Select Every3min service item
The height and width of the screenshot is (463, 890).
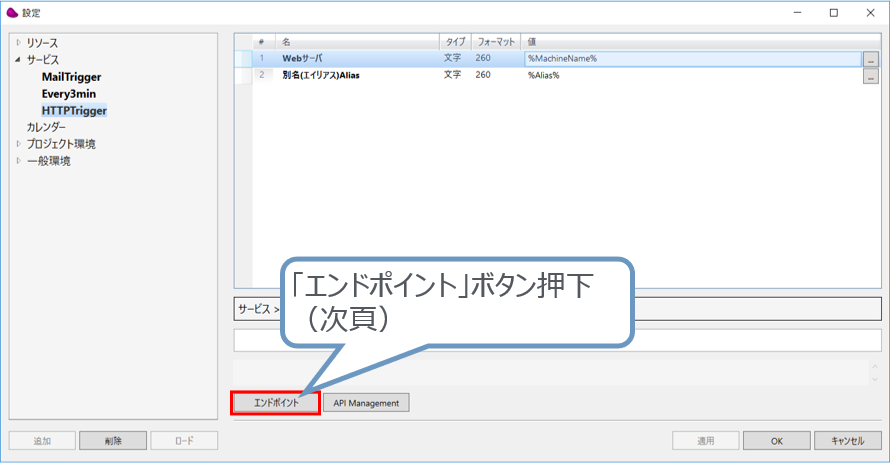69,94
